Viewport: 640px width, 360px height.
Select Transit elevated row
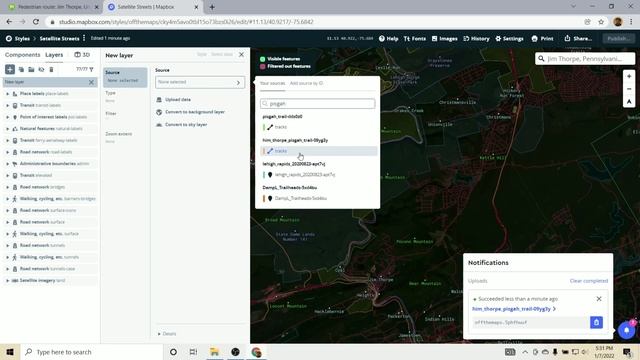50,176
